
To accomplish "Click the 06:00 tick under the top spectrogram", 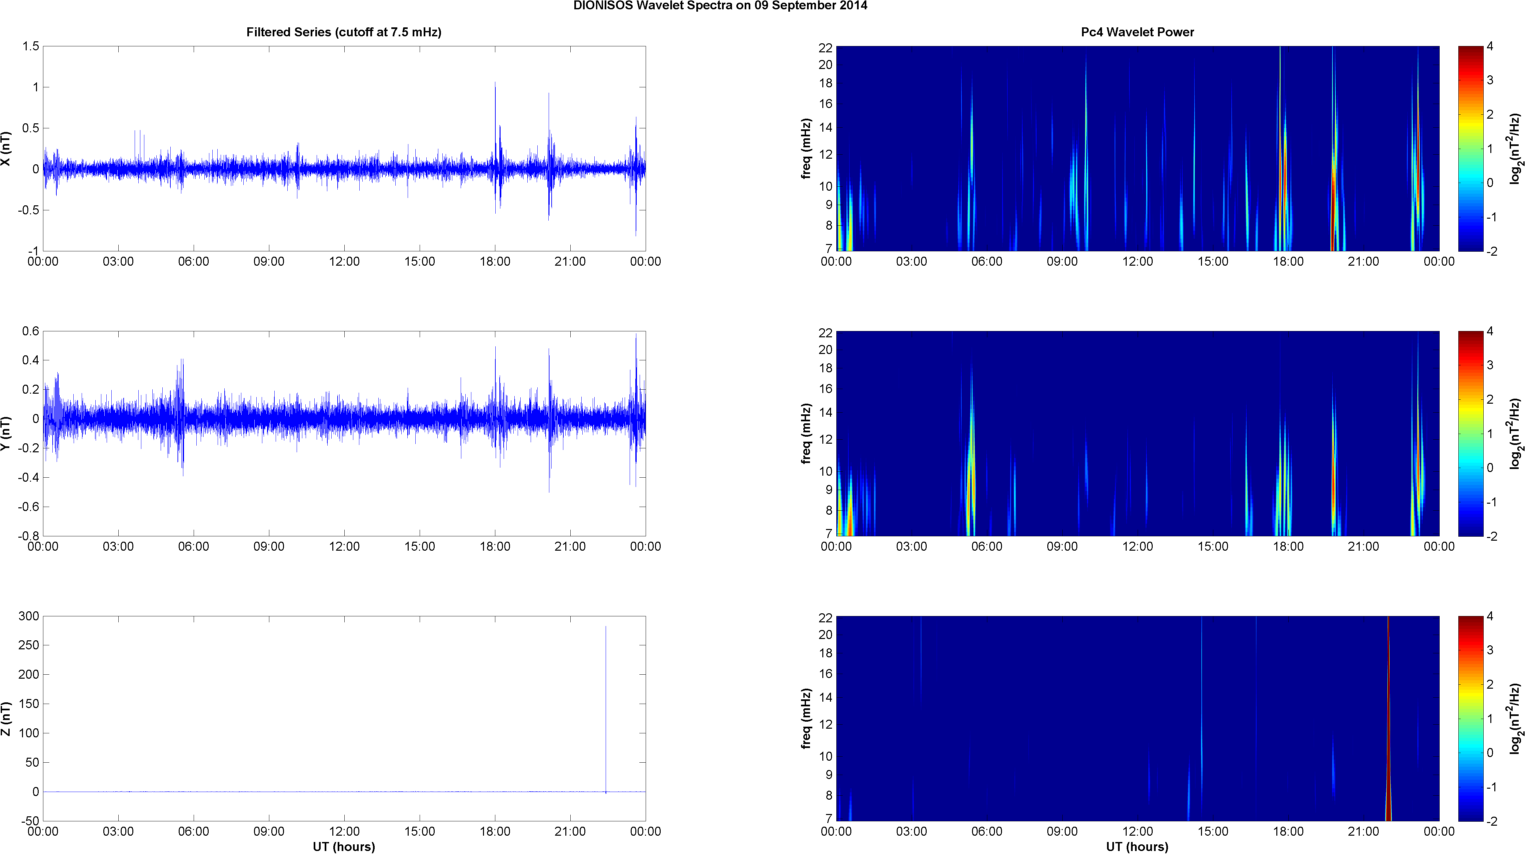I will click(x=987, y=262).
